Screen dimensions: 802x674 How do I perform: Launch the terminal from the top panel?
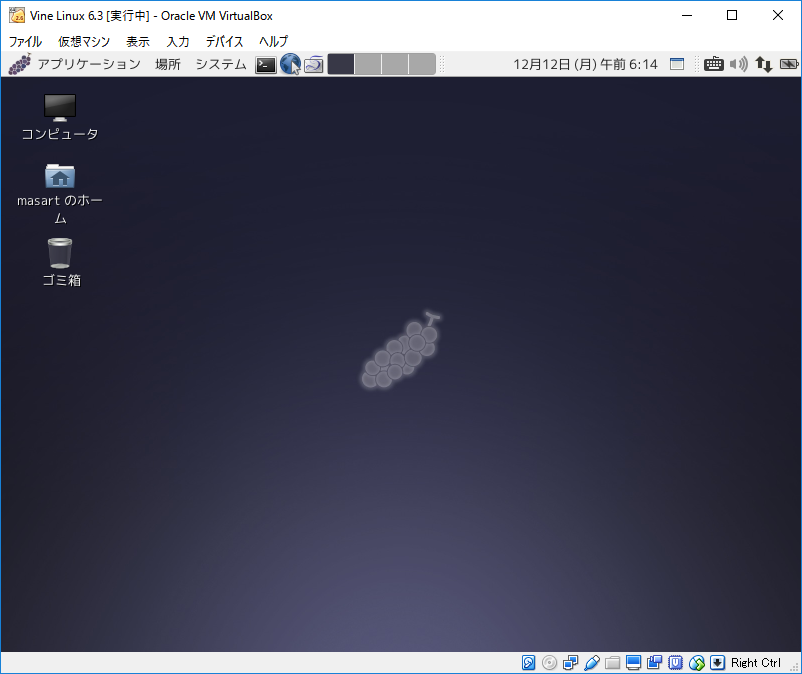pos(265,64)
